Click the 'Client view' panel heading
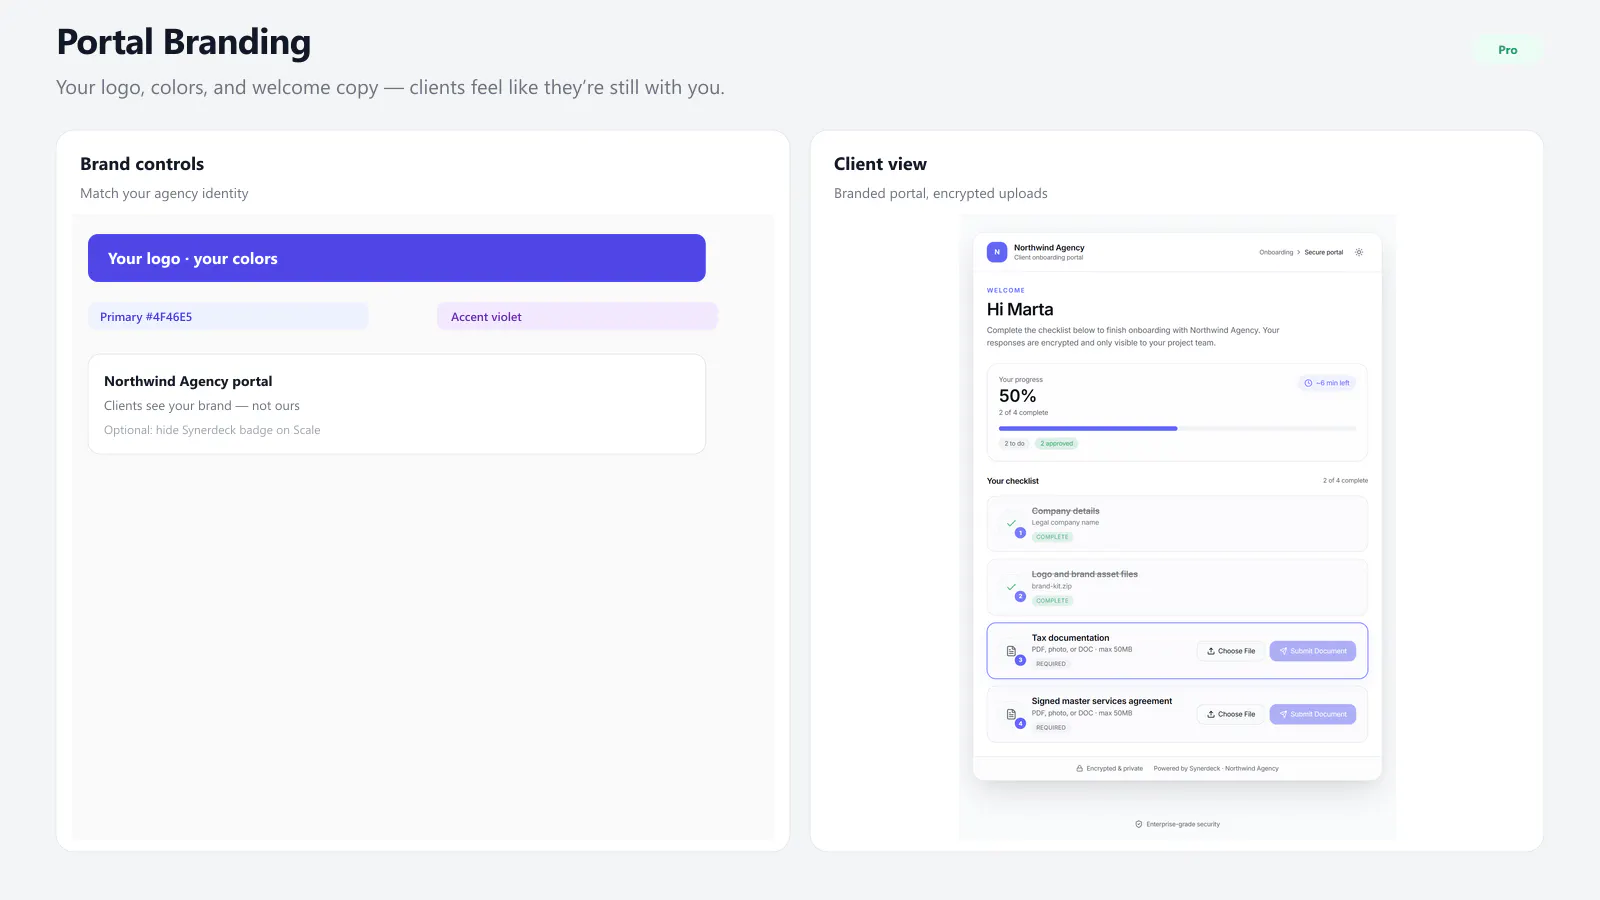 [x=880, y=164]
